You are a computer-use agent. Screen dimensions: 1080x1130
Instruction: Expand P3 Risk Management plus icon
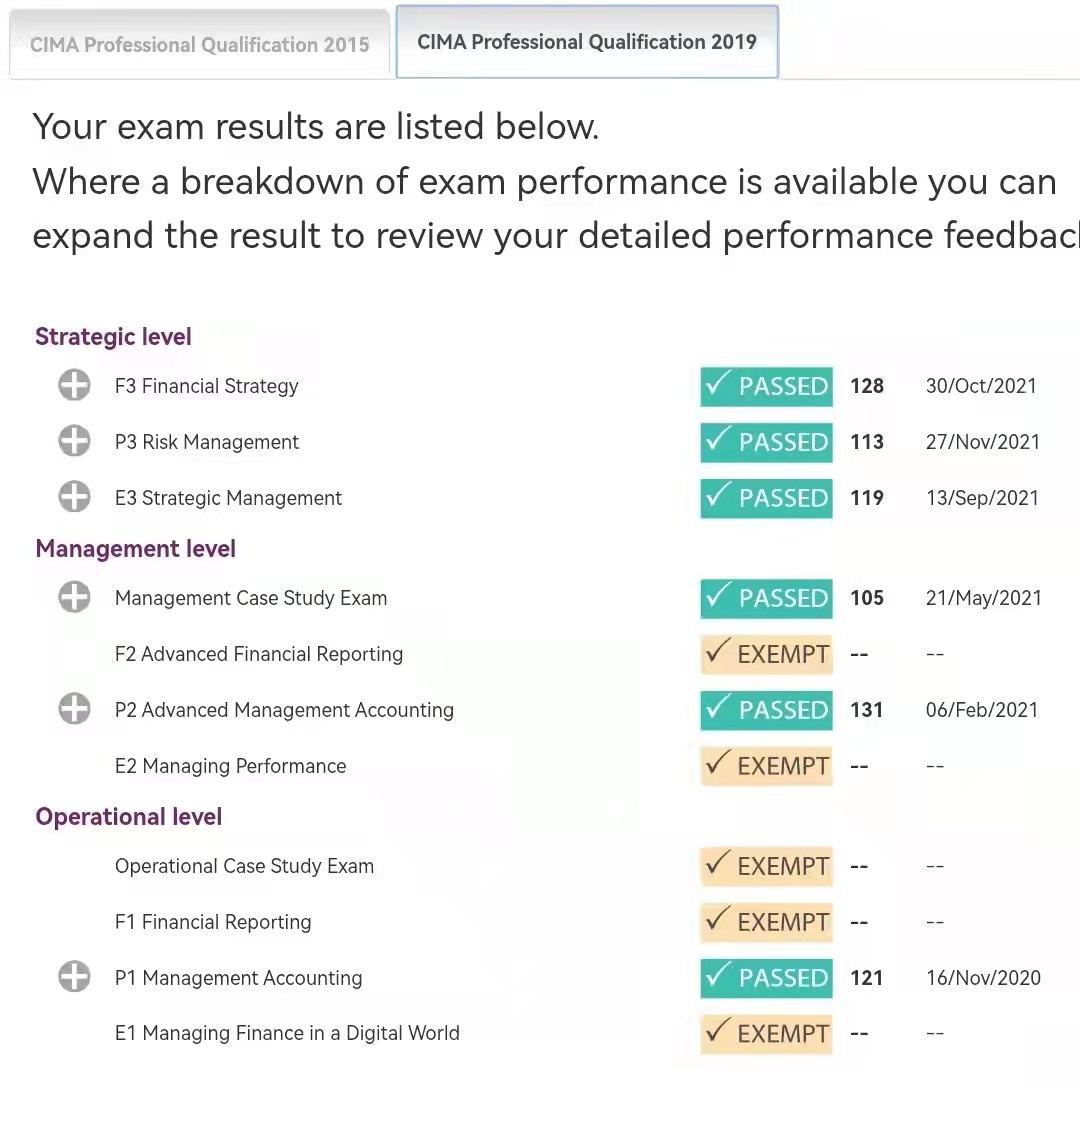pyautogui.click(x=74, y=441)
